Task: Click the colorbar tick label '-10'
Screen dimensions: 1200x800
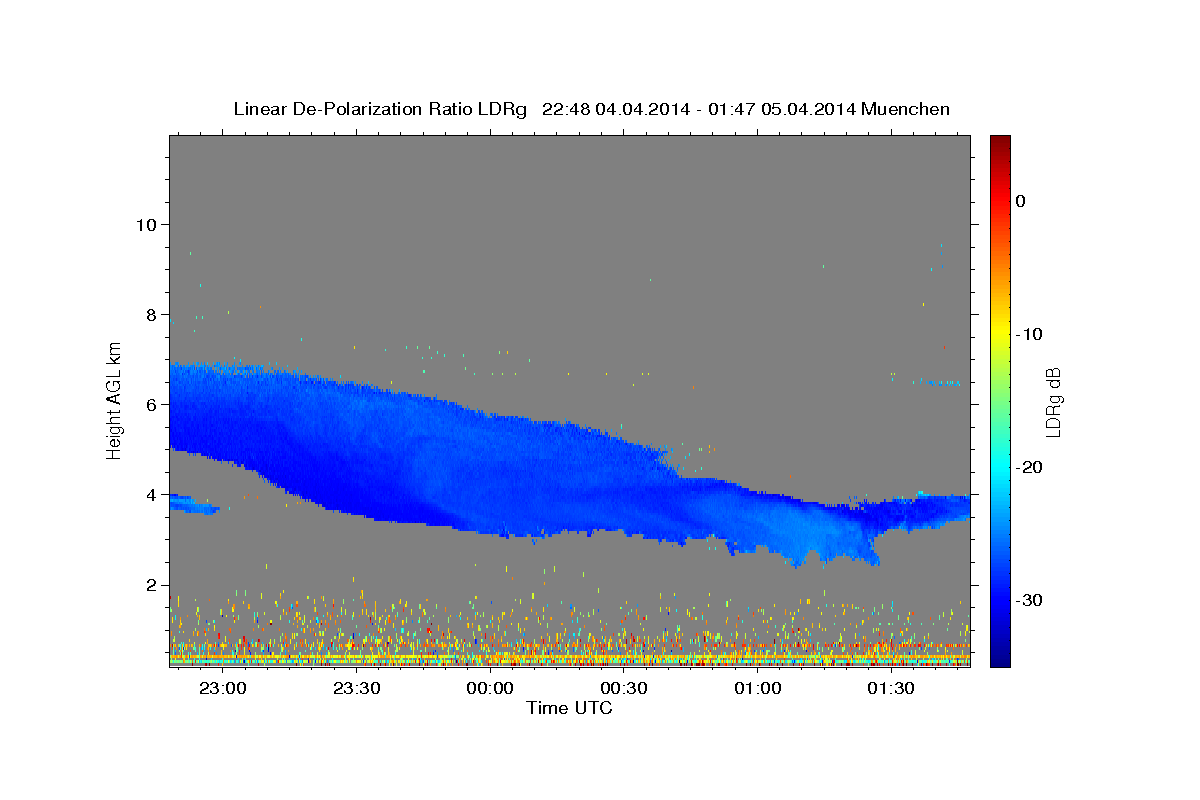Action: [x=1030, y=334]
